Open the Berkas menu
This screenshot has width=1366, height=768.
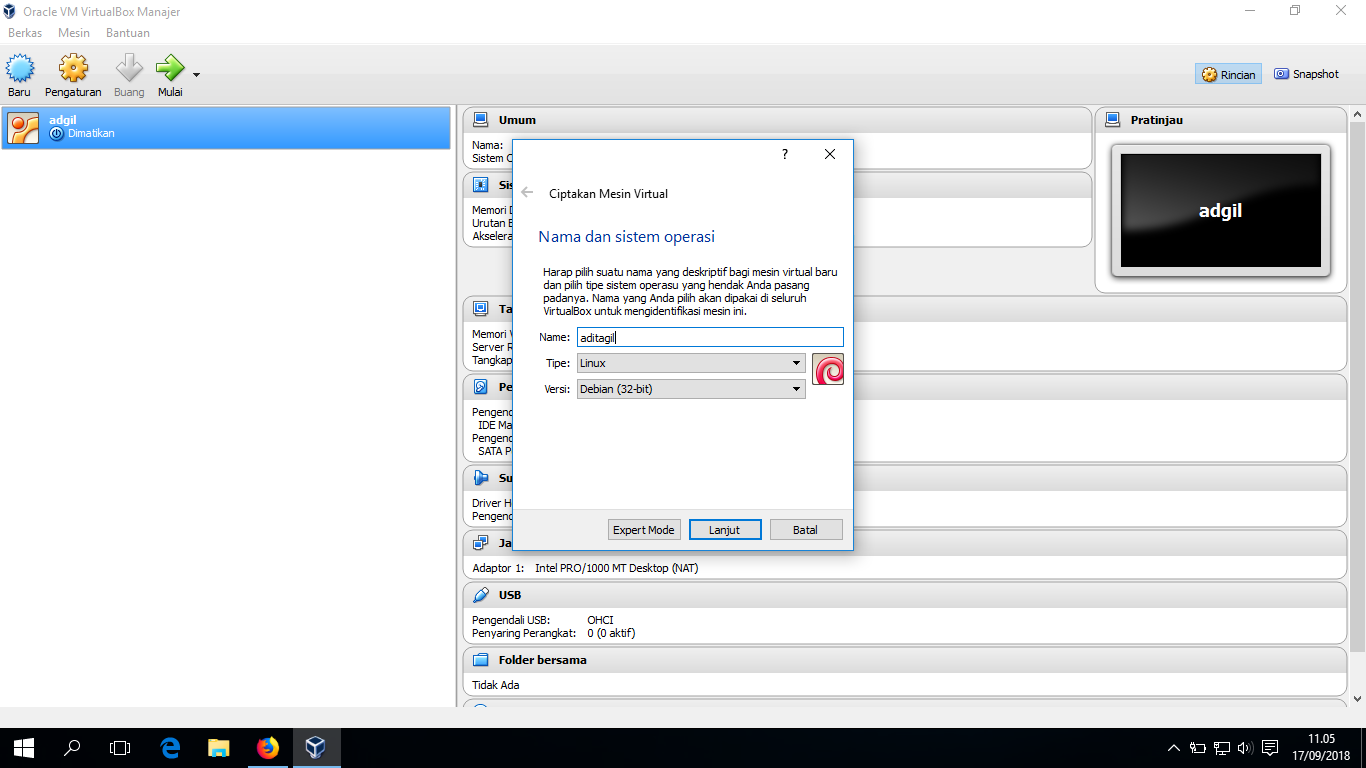25,32
